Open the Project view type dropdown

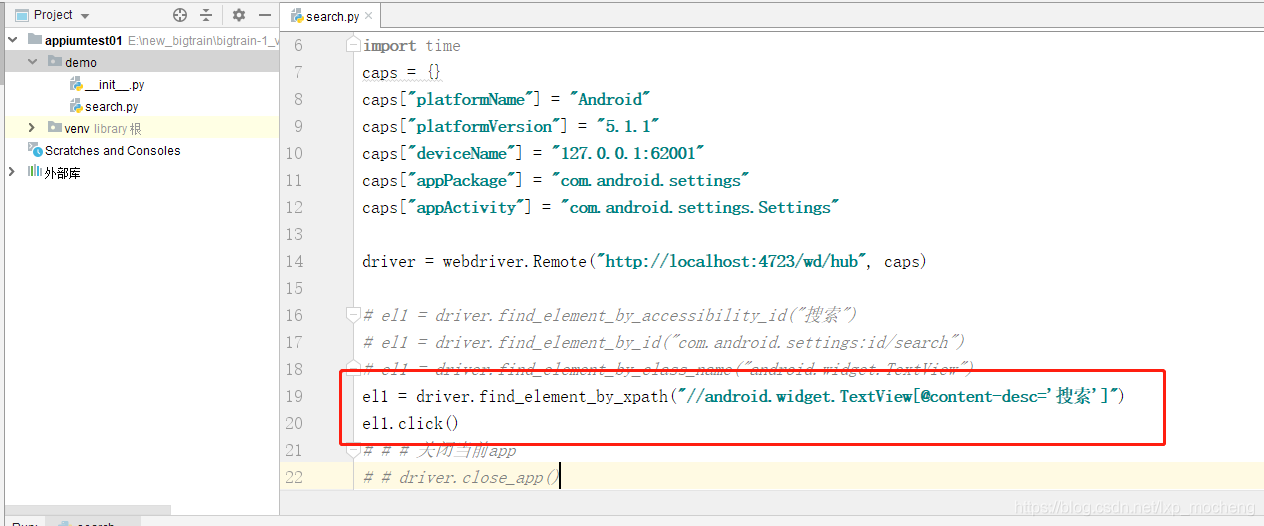(x=84, y=16)
